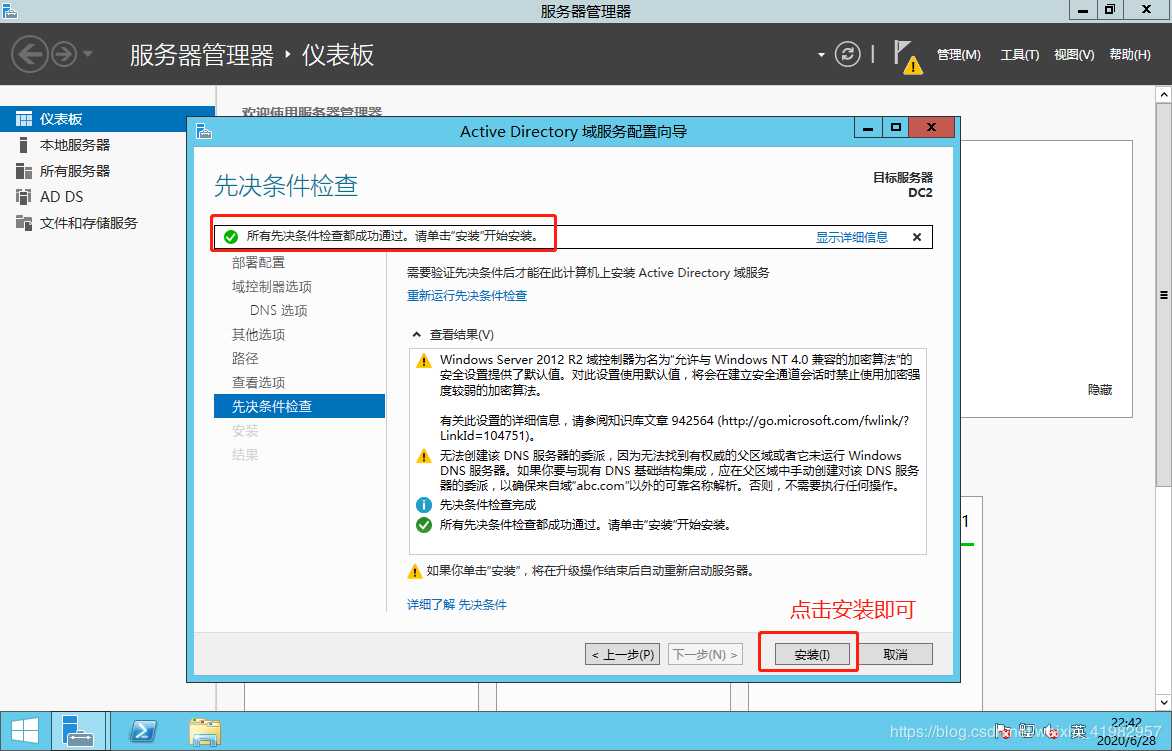Image resolution: width=1172 pixels, height=751 pixels.
Task: Open File Explorer from the taskbar
Action: [x=205, y=732]
